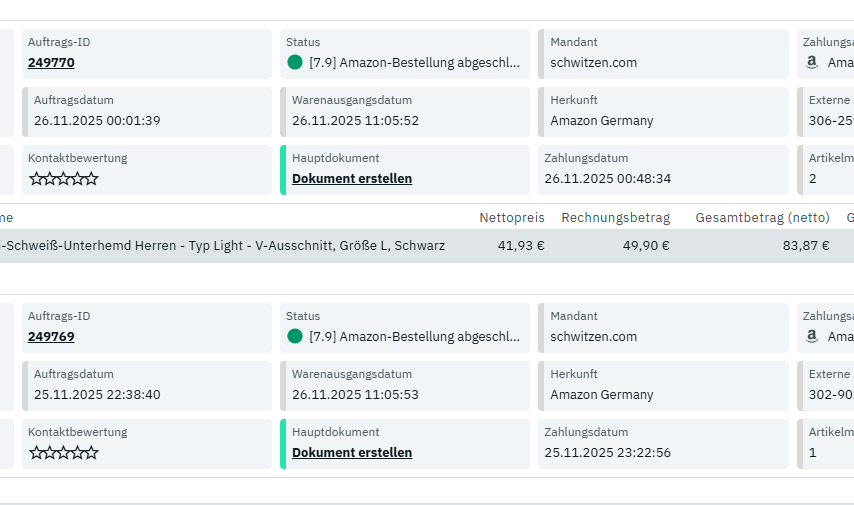The width and height of the screenshot is (854, 505).
Task: Select the fifth star for order 249770's Kontaktbewertung
Action: point(92,179)
